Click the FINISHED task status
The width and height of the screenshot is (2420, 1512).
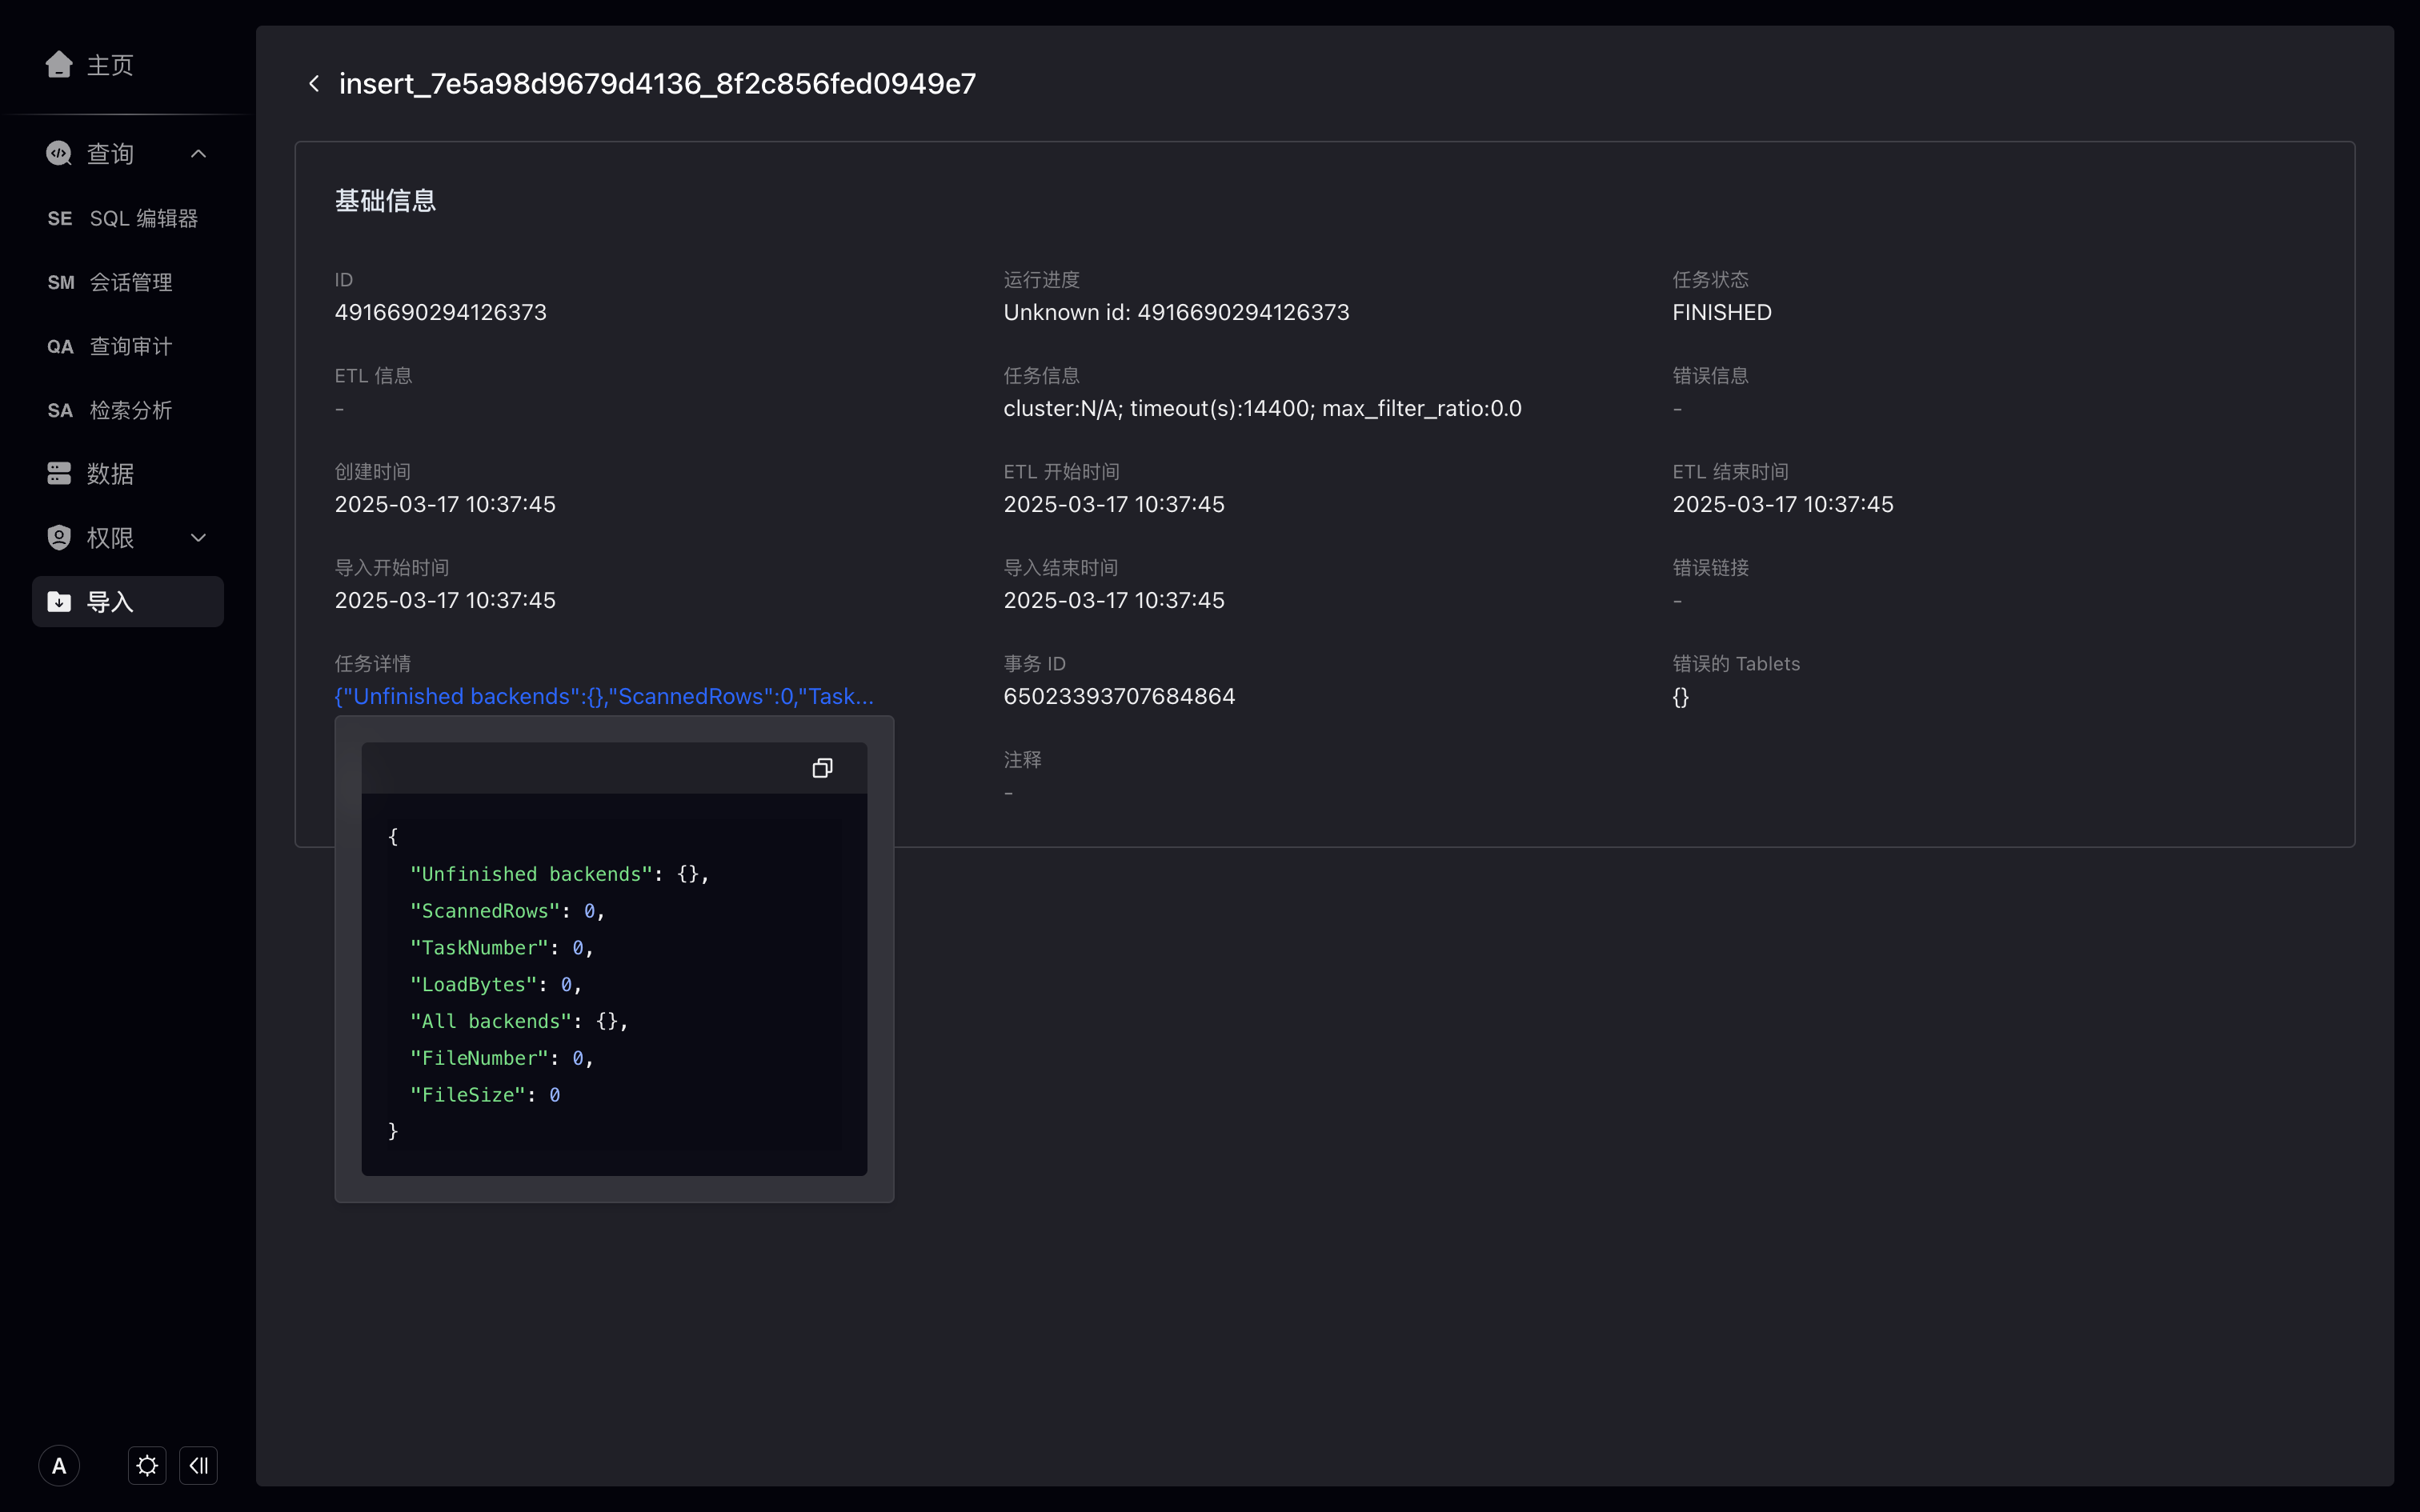tap(1722, 312)
